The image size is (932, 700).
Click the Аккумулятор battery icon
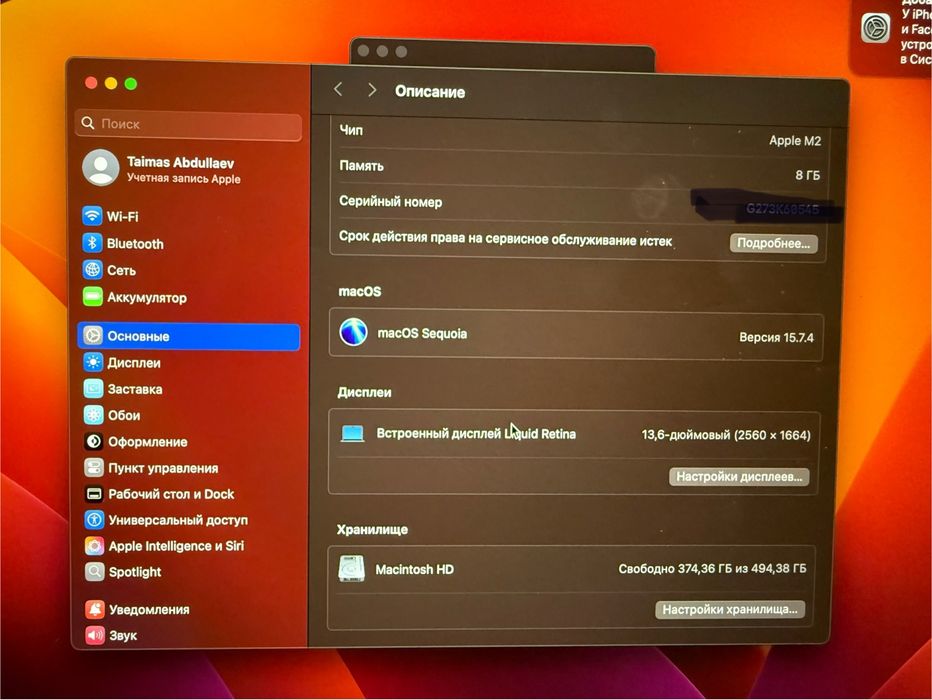[x=93, y=297]
